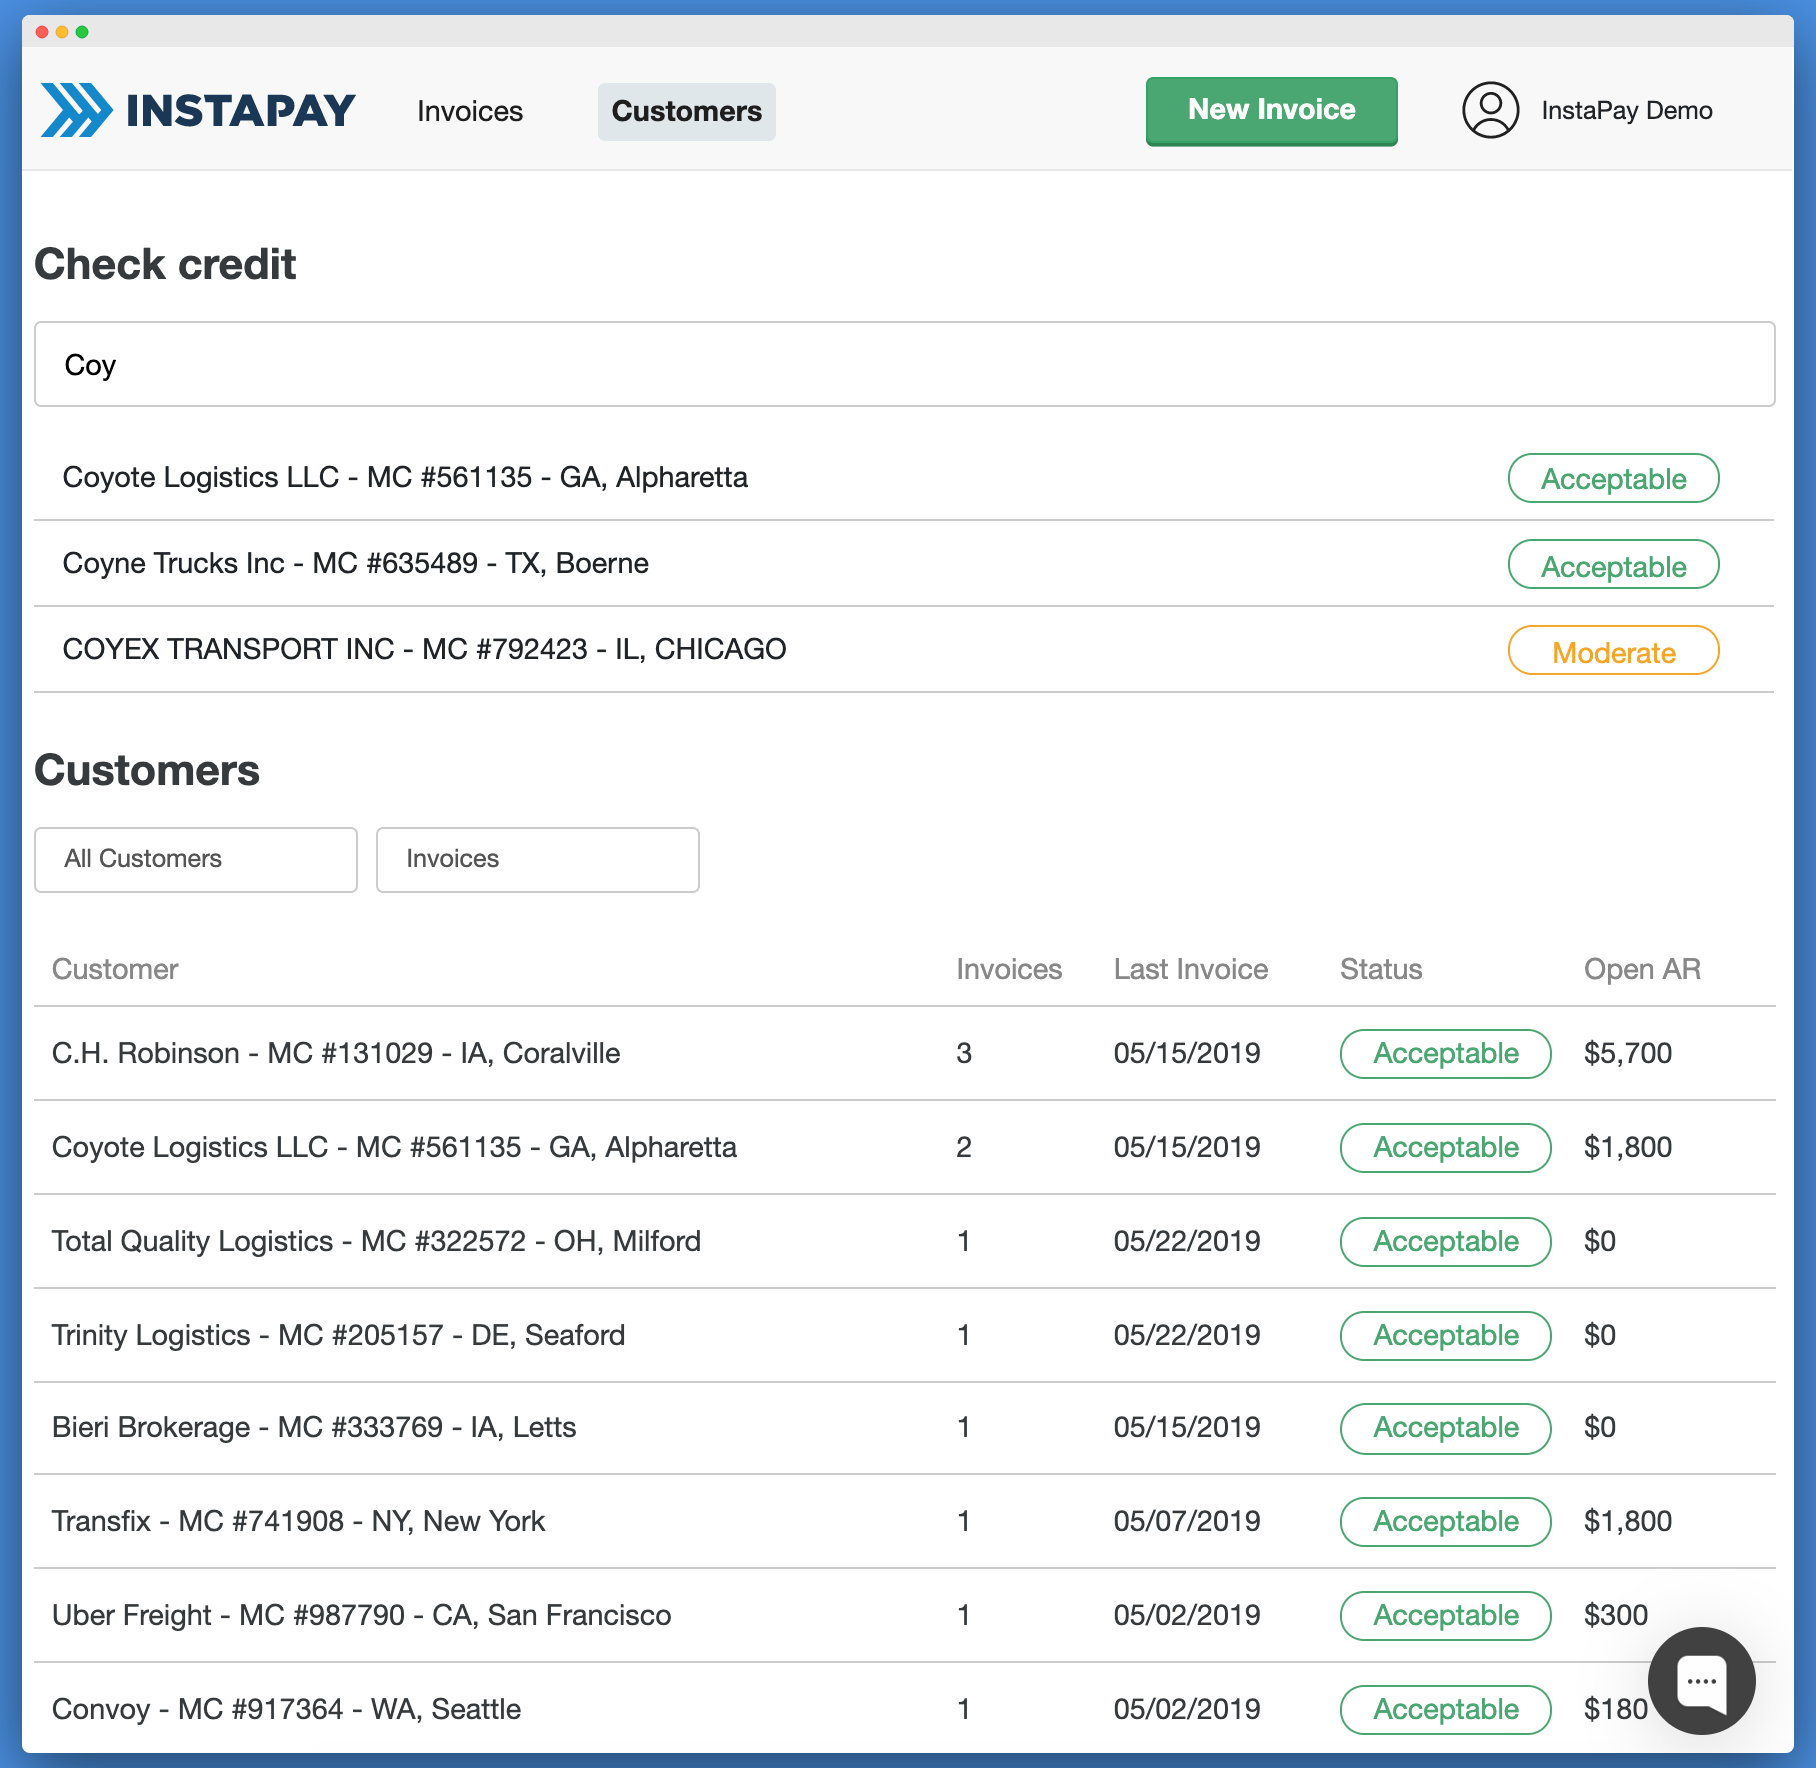
Task: Click Acceptable badge for Coyote Logistics result
Action: tap(1613, 478)
